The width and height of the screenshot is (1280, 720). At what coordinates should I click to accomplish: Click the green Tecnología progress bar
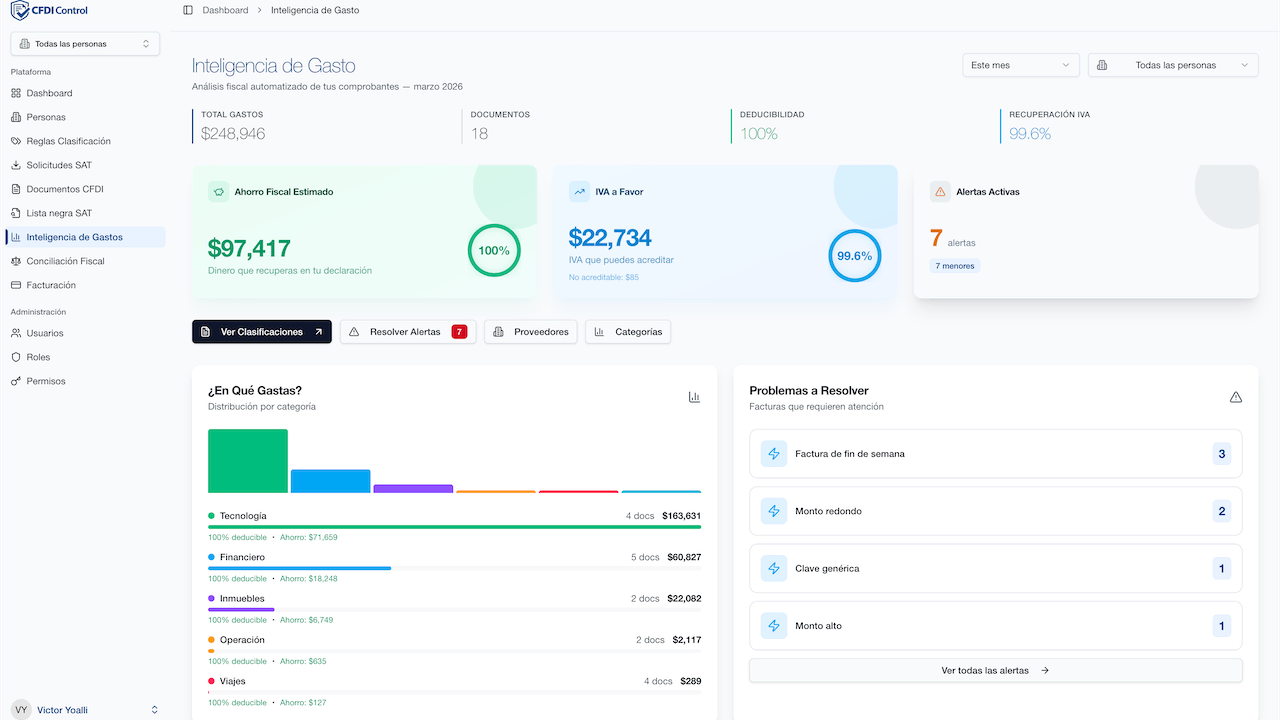pos(454,524)
